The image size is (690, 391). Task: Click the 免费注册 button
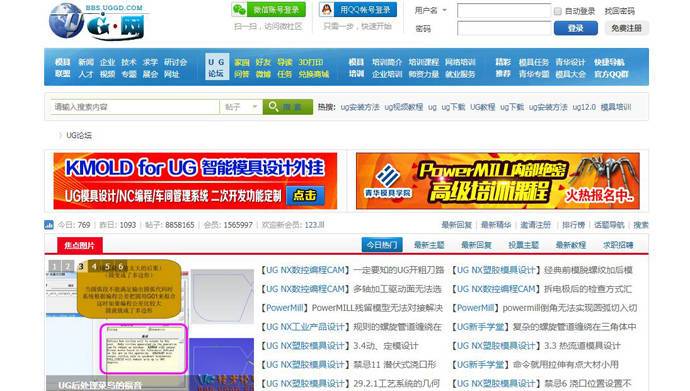click(626, 28)
